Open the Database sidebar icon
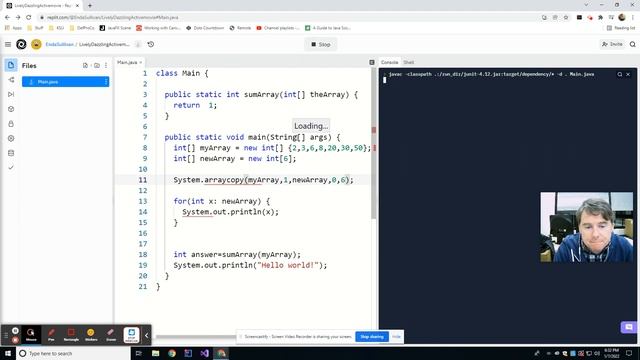This screenshot has width=640, height=360. click(x=11, y=153)
